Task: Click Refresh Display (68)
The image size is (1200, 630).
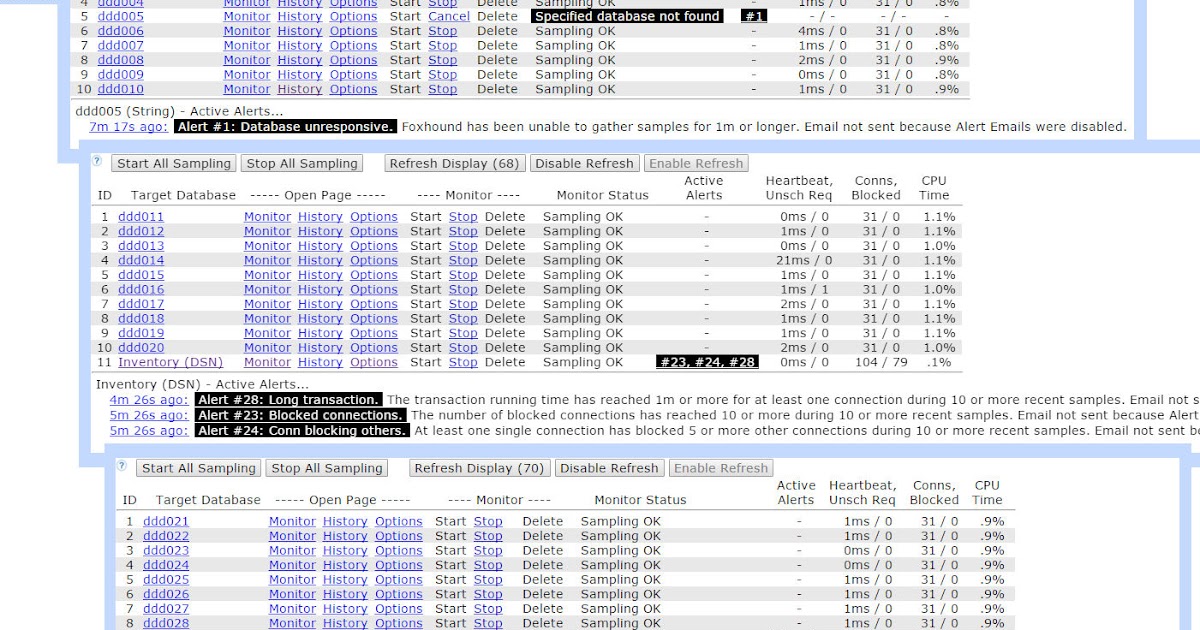Action: click(453, 163)
